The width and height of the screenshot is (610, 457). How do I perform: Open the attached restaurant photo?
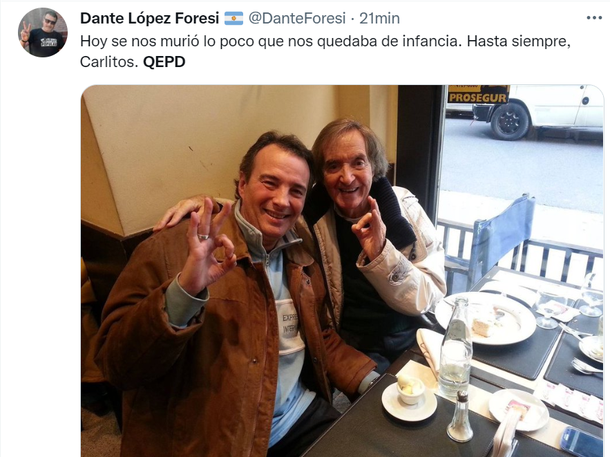342,271
